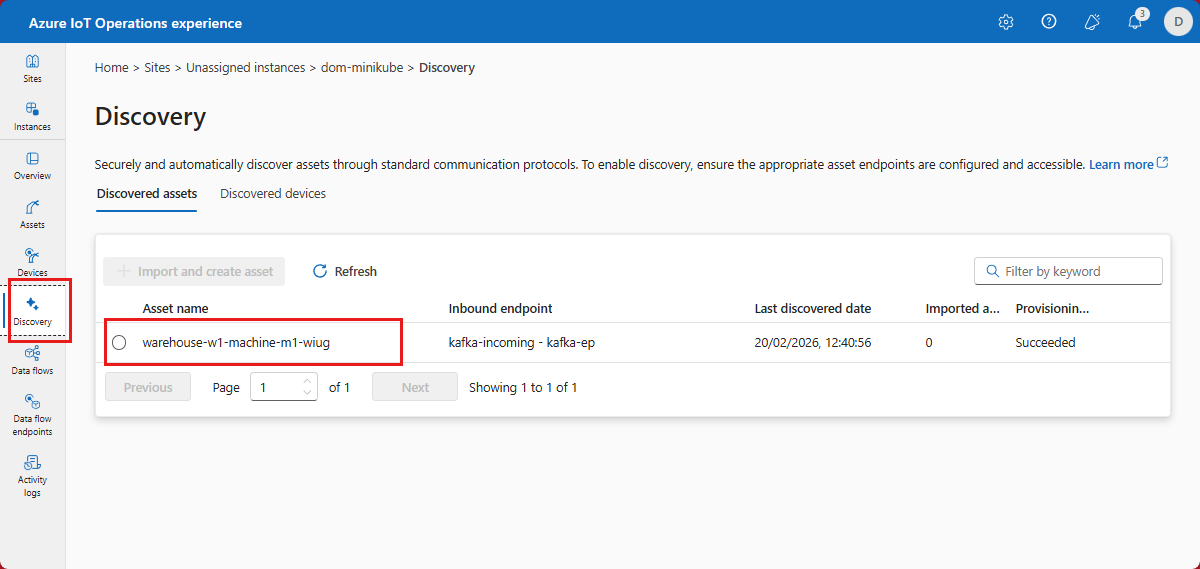
Task: Open Data flows in sidebar
Action: point(32,361)
